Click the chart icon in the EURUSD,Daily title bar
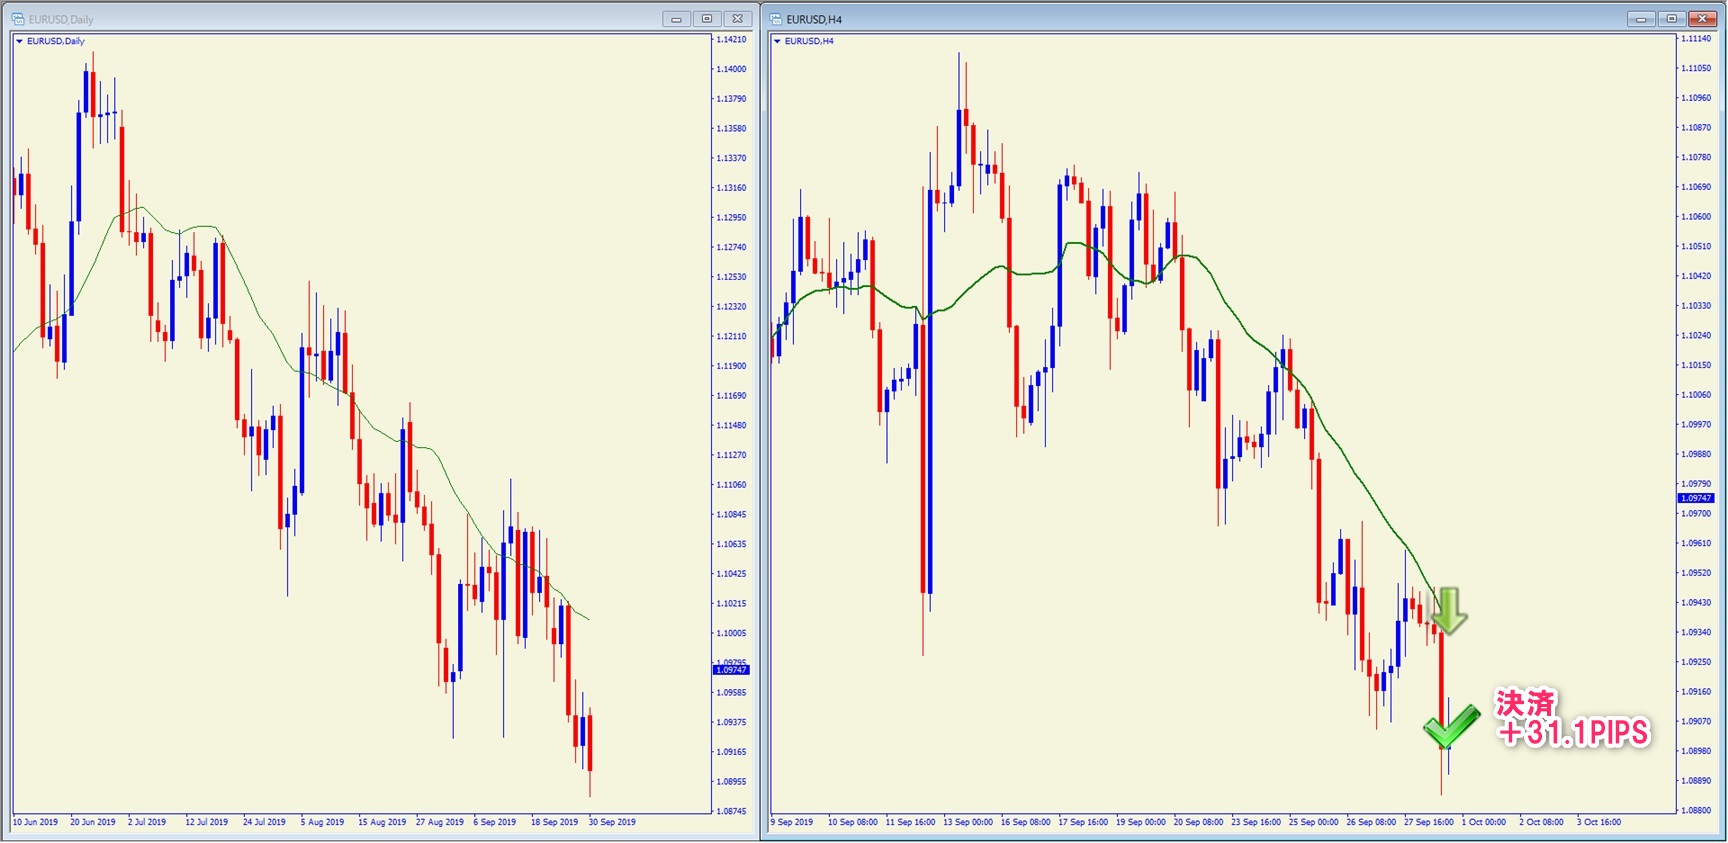 click(x=17, y=19)
